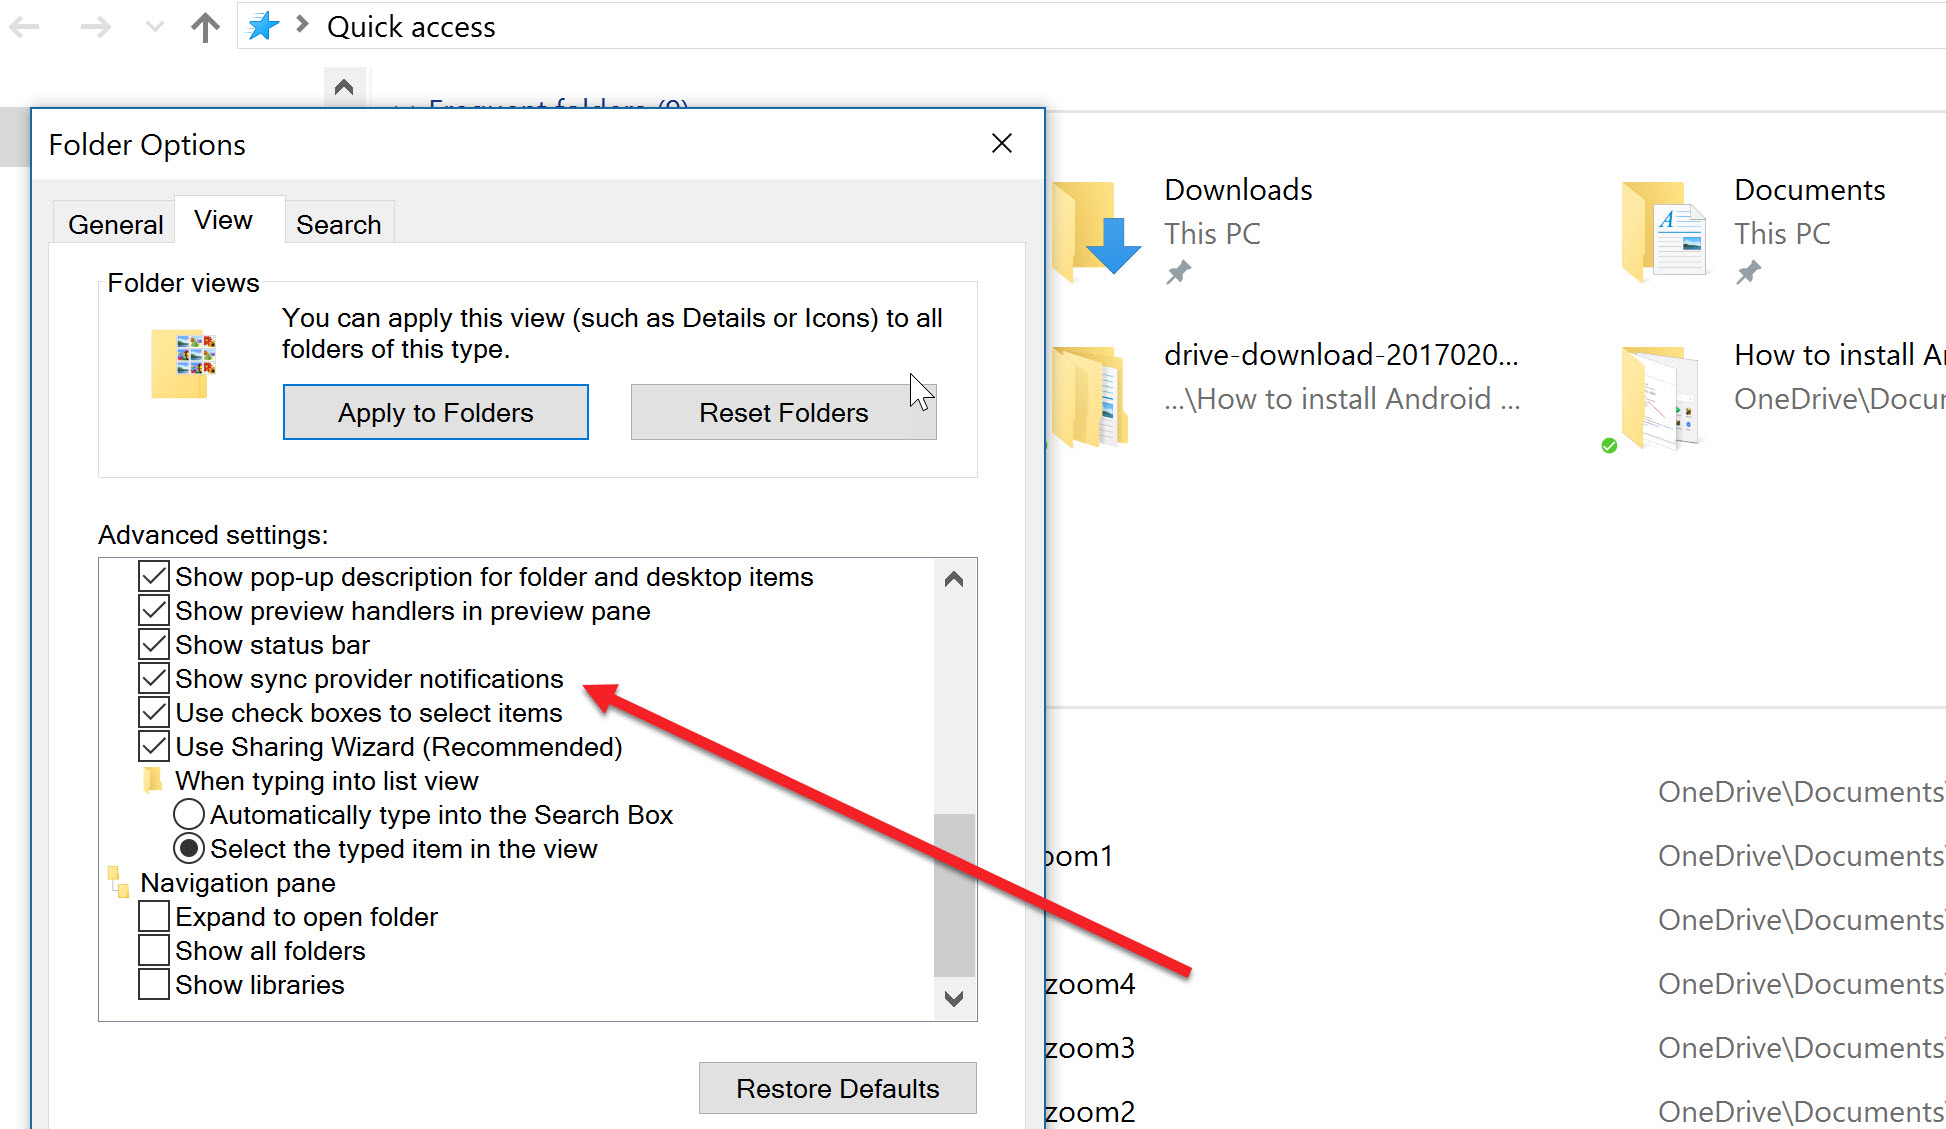Screen dimensions: 1946x1129
Task: Switch to the Search tab
Action: click(x=339, y=224)
